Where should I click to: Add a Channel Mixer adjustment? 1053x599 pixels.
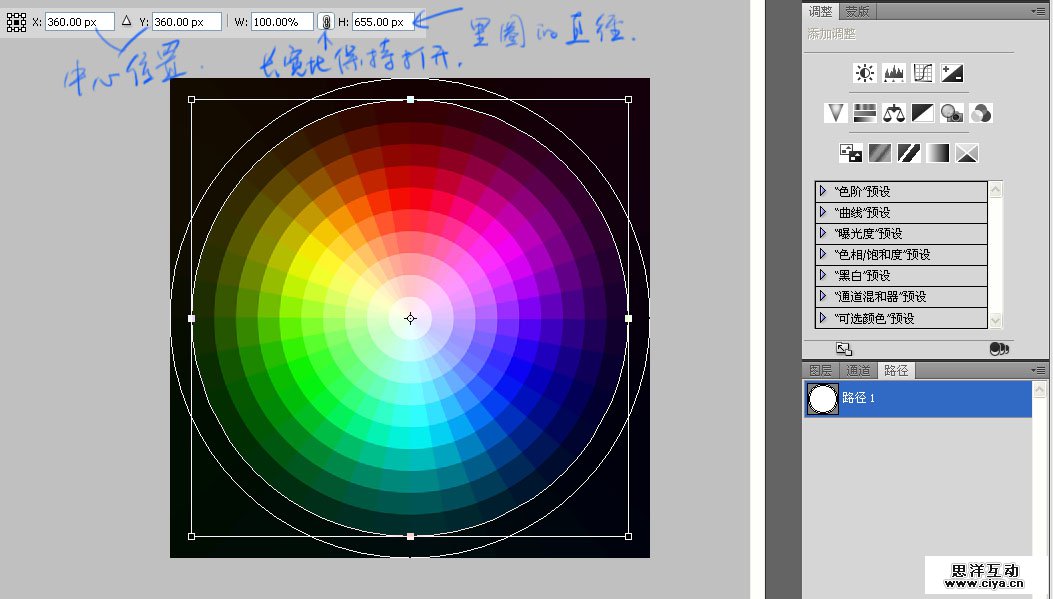(x=981, y=113)
